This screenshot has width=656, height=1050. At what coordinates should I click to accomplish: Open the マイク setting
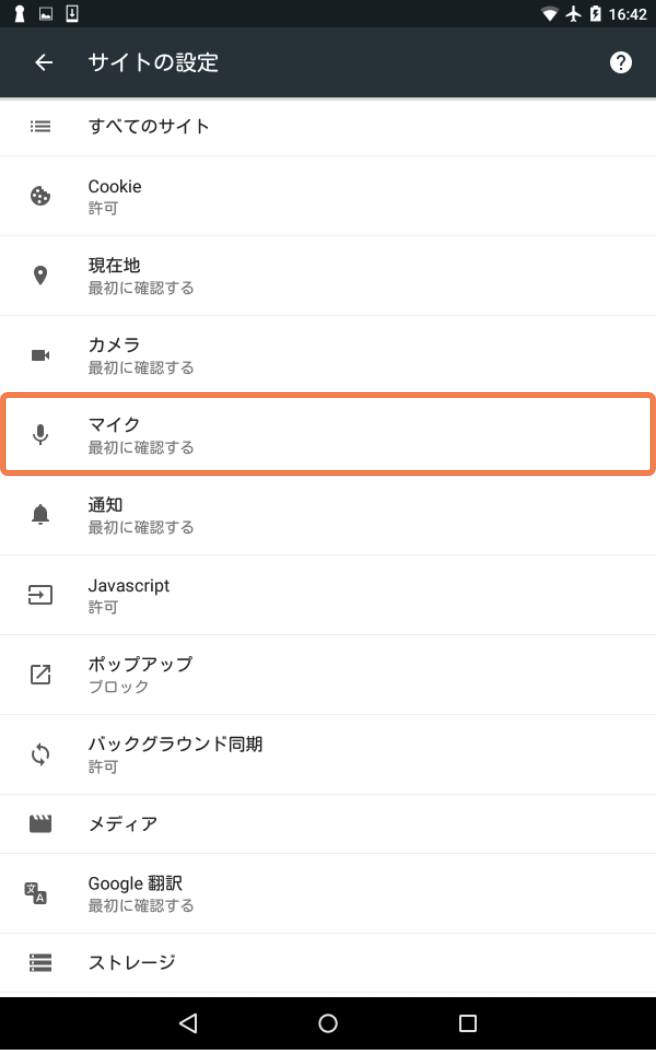(x=328, y=435)
